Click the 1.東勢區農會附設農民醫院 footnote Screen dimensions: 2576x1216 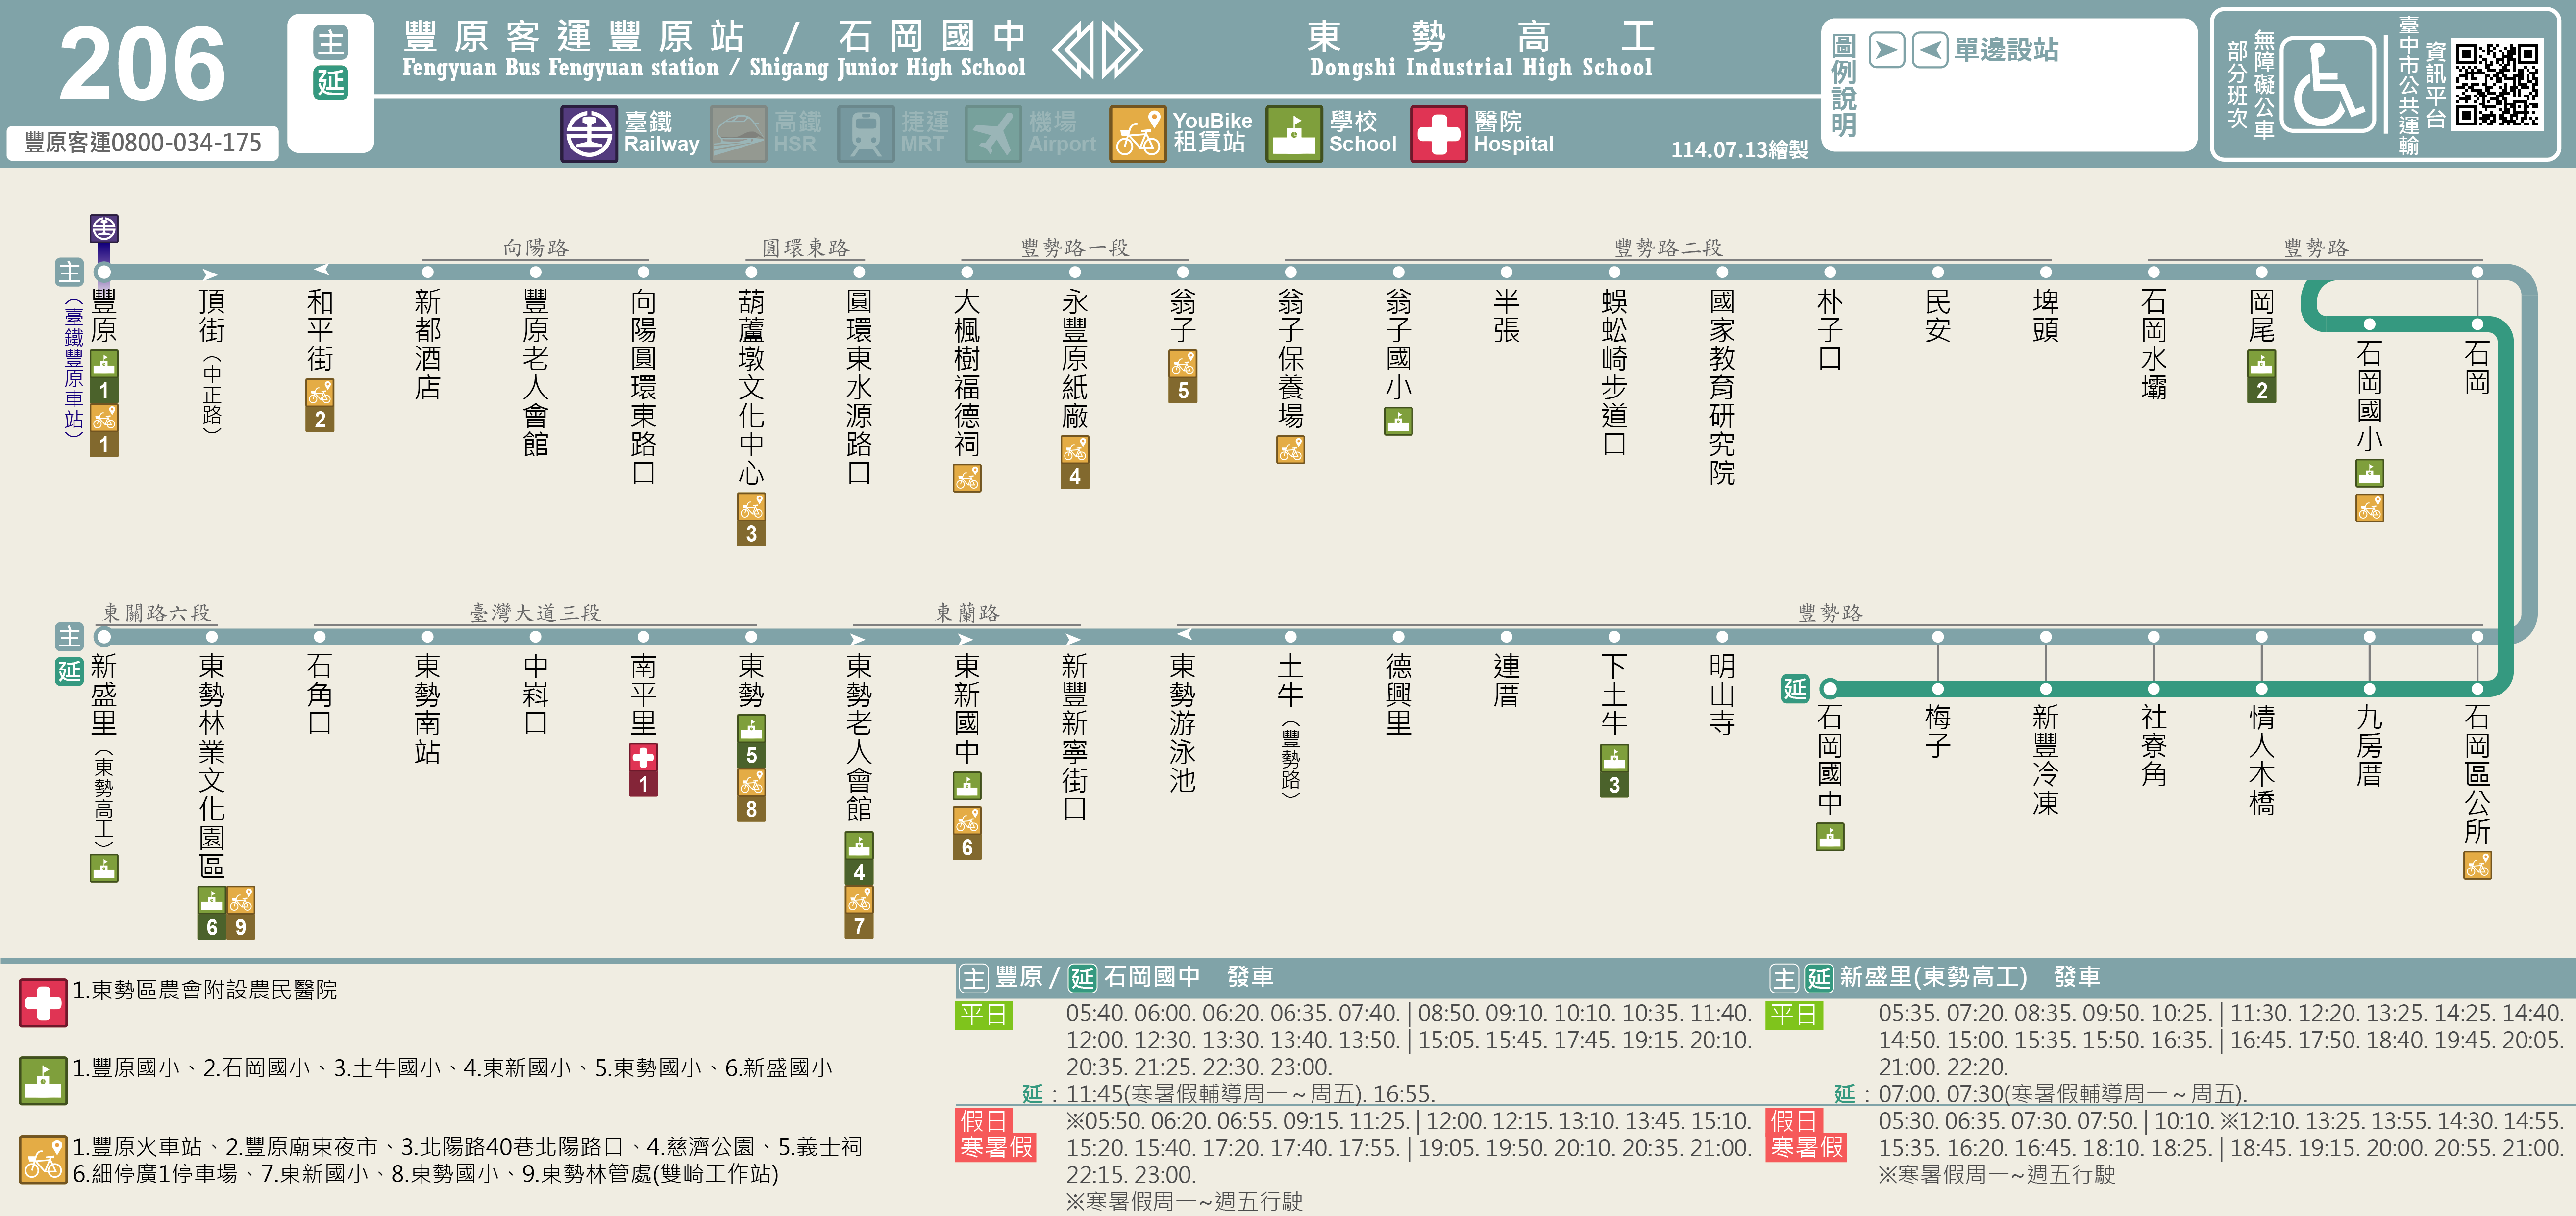(x=204, y=990)
